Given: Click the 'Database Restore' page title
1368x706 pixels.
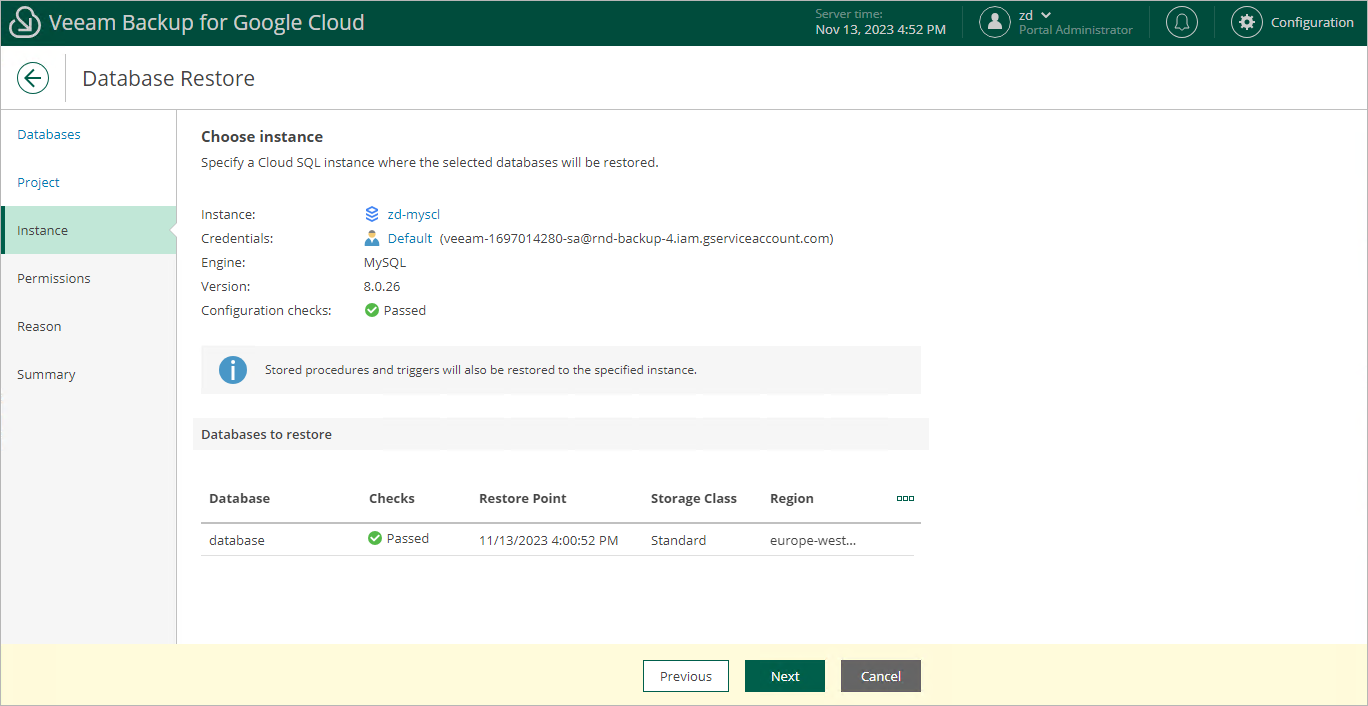Looking at the screenshot, I should click(169, 78).
